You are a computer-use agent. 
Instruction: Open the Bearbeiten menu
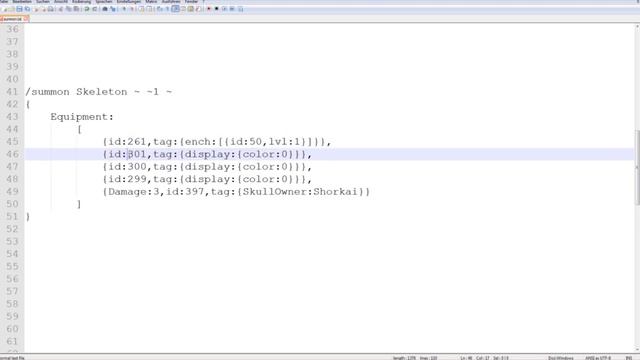pos(22,2)
